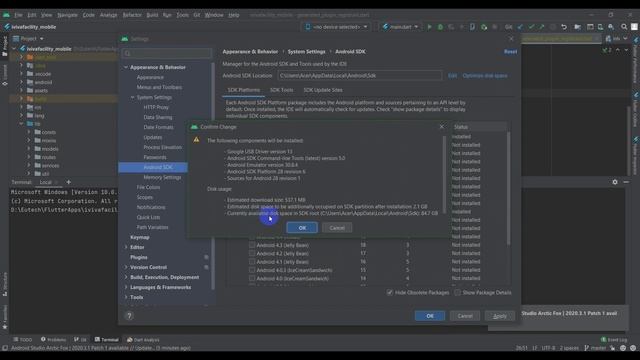Open the Search Everywhere magnifier icon
This screenshot has width=640, height=360.
pos(624,27)
